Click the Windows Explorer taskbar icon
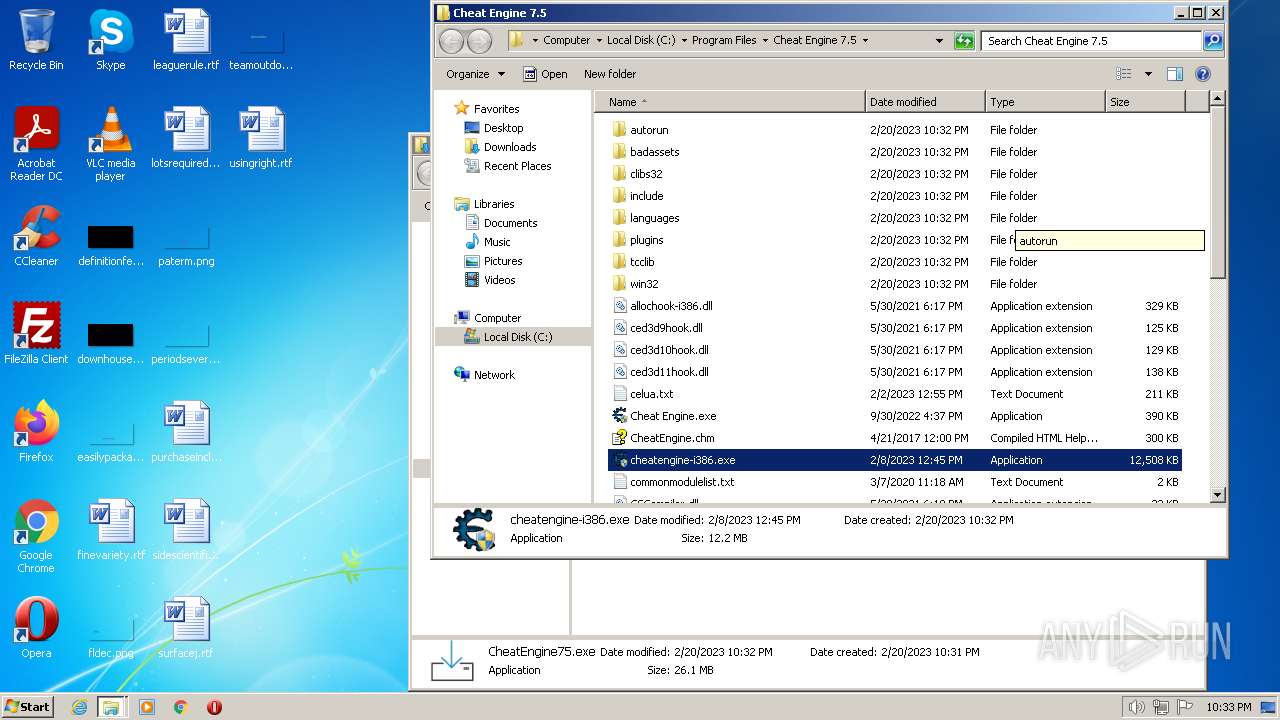This screenshot has width=1280, height=720. (x=111, y=707)
